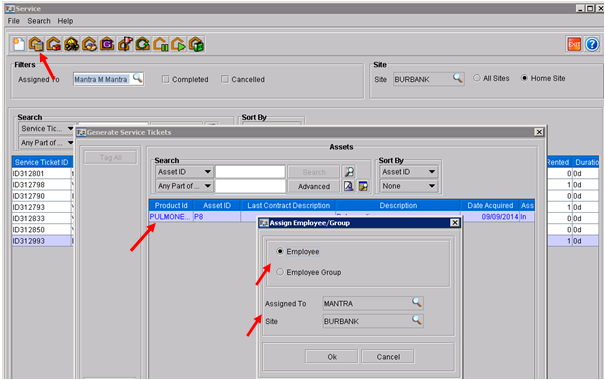Toggle the Completed checkbox
This screenshot has width=605, height=380.
pos(166,79)
